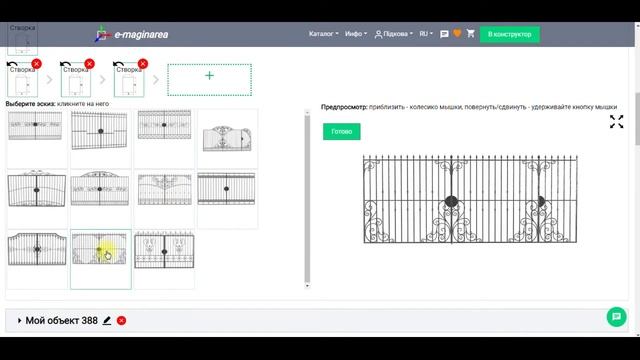Remove the second Створка step with red X
This screenshot has height=360, width=640.
pos(89,64)
